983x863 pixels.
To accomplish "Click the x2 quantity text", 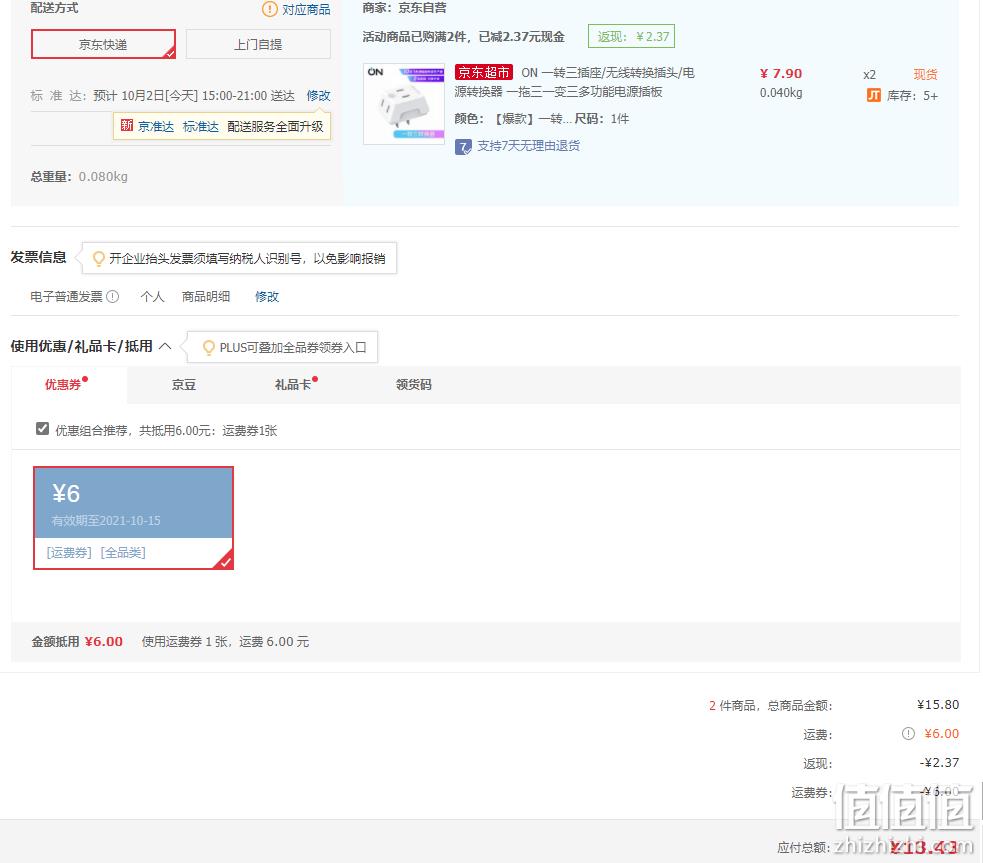I will [x=870, y=75].
